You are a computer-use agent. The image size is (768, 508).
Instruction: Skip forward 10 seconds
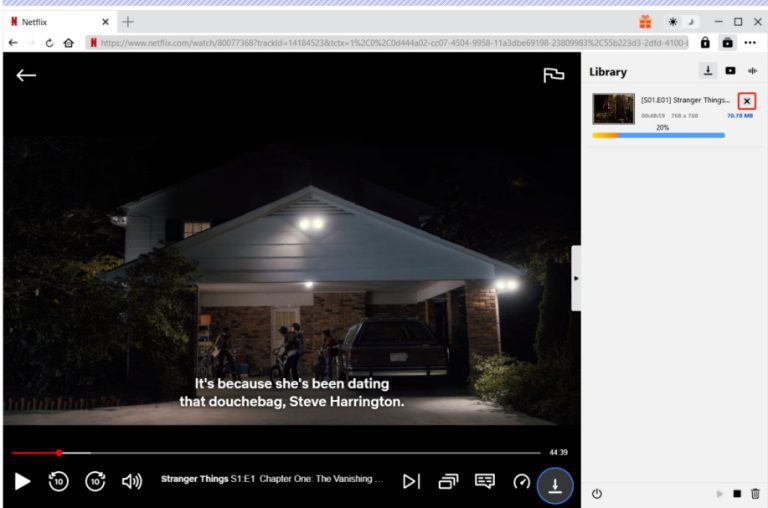click(x=95, y=481)
